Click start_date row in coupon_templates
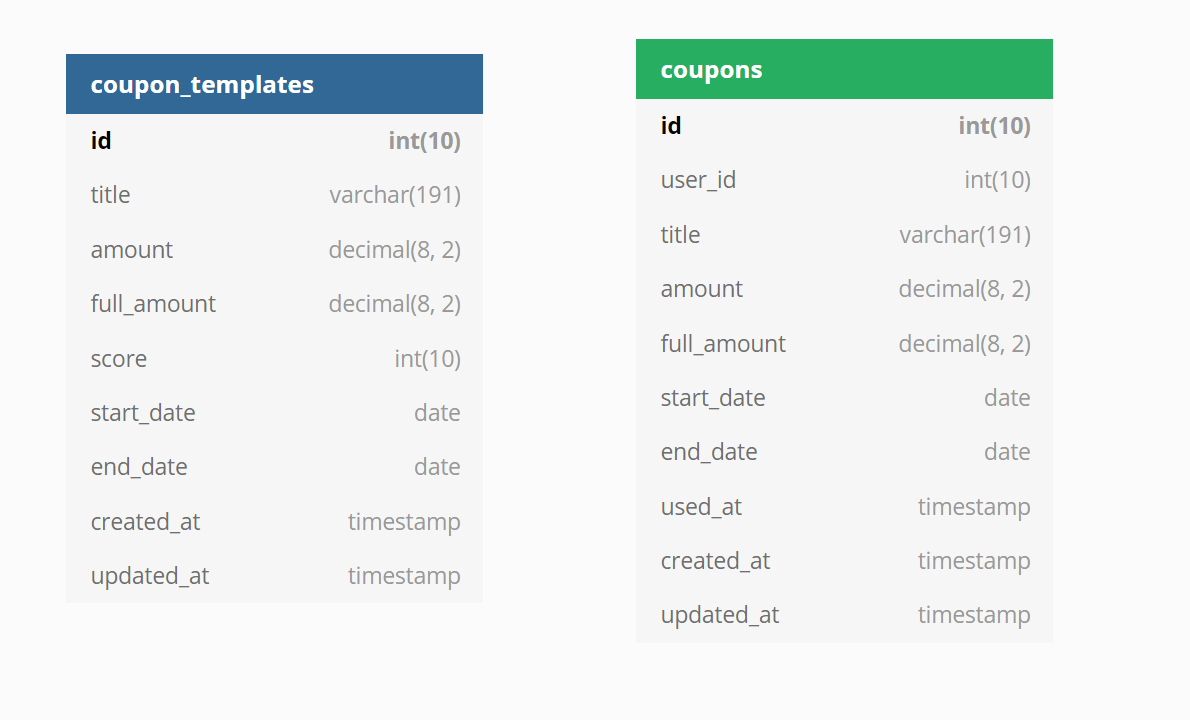Image resolution: width=1190 pixels, height=720 pixels. tap(274, 413)
